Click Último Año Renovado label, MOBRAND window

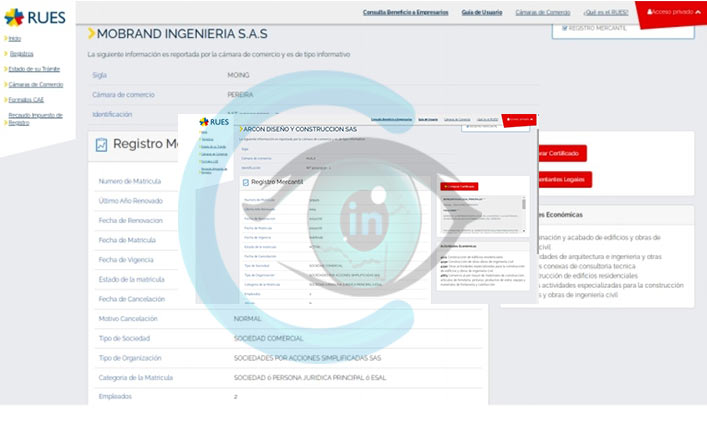click(131, 201)
